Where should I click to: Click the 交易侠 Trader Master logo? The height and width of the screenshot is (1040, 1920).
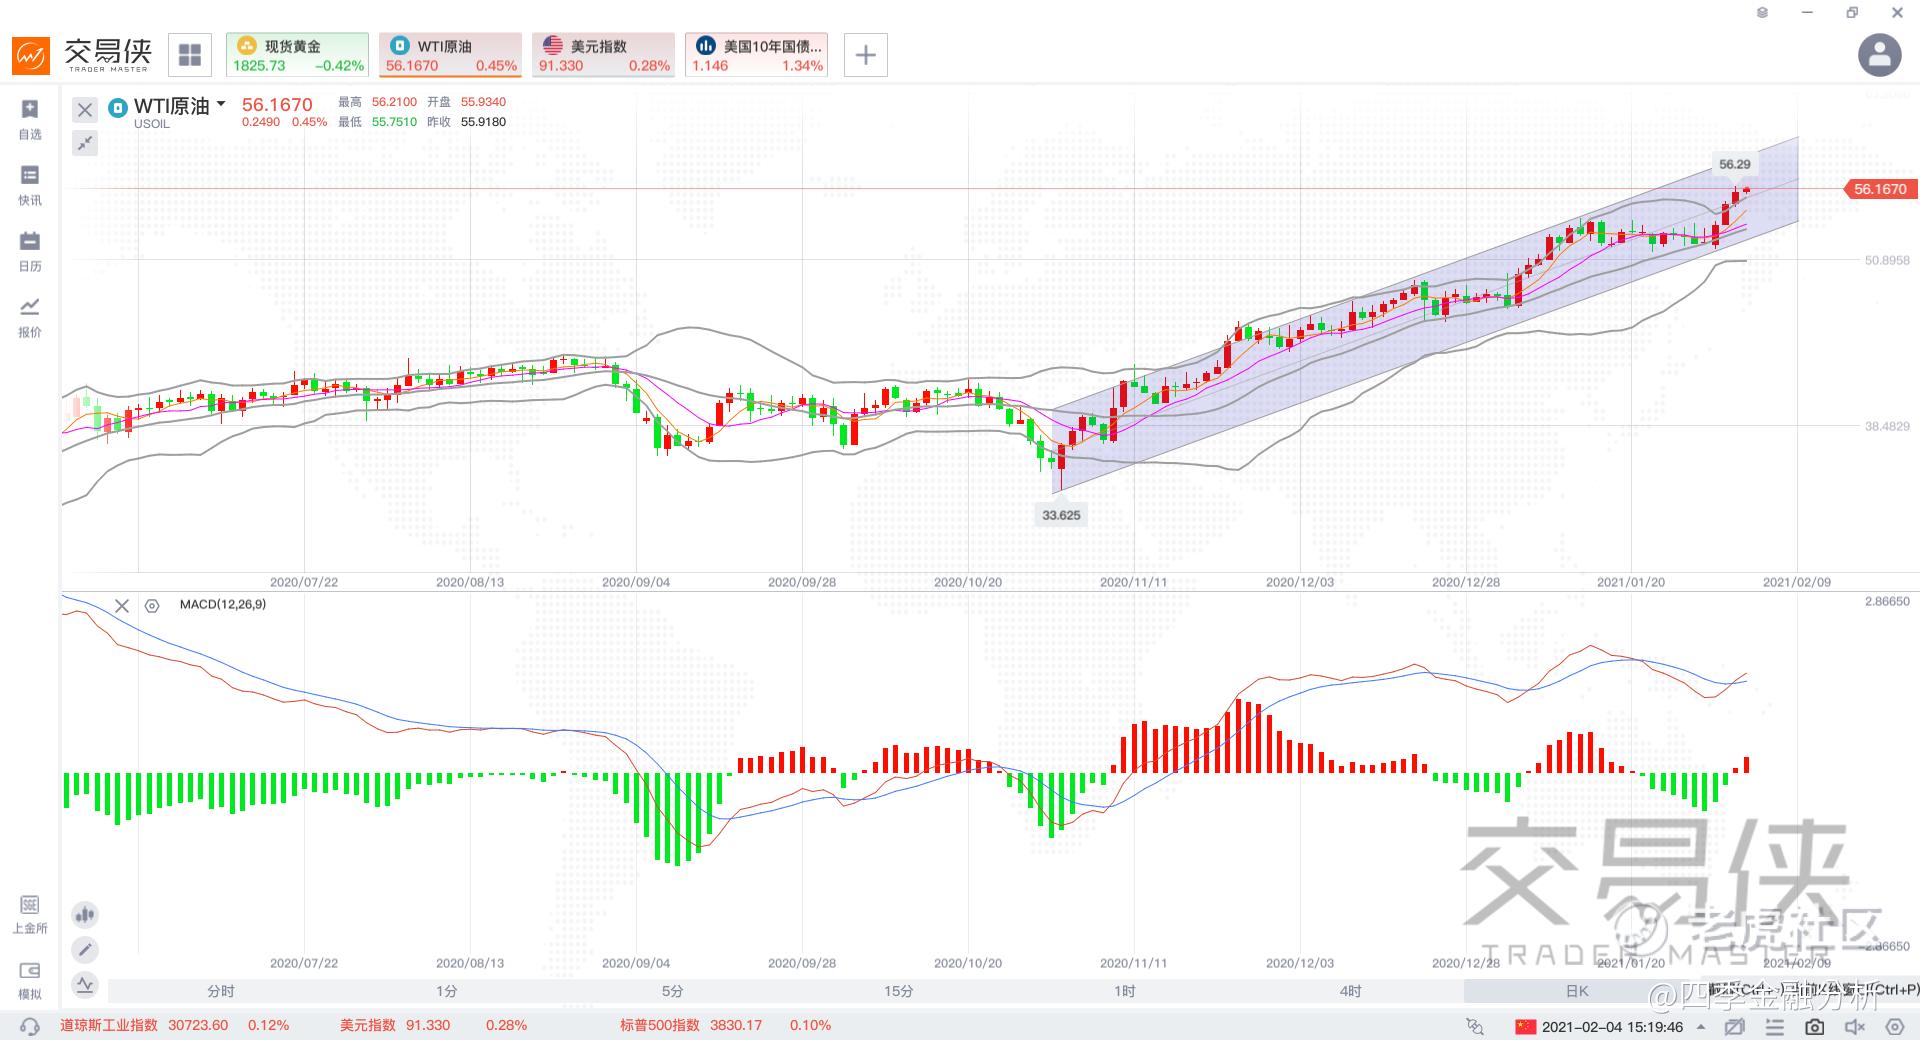(x=82, y=55)
